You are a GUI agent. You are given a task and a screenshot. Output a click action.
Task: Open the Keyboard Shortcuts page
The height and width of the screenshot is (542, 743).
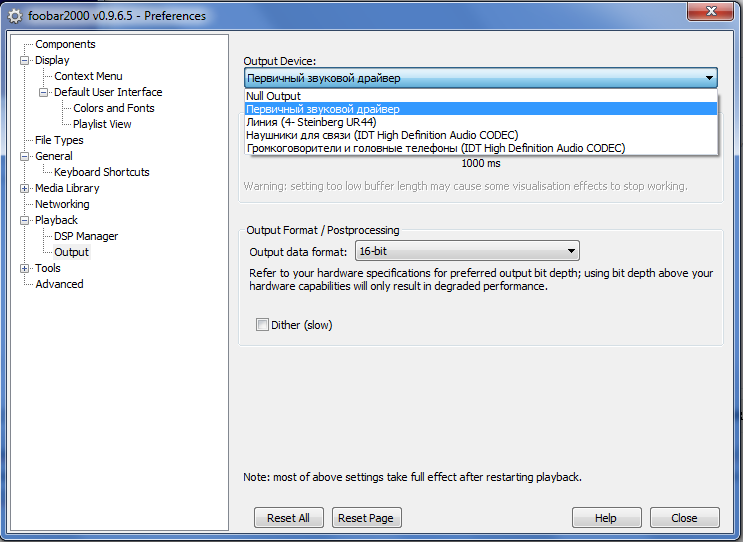(101, 172)
